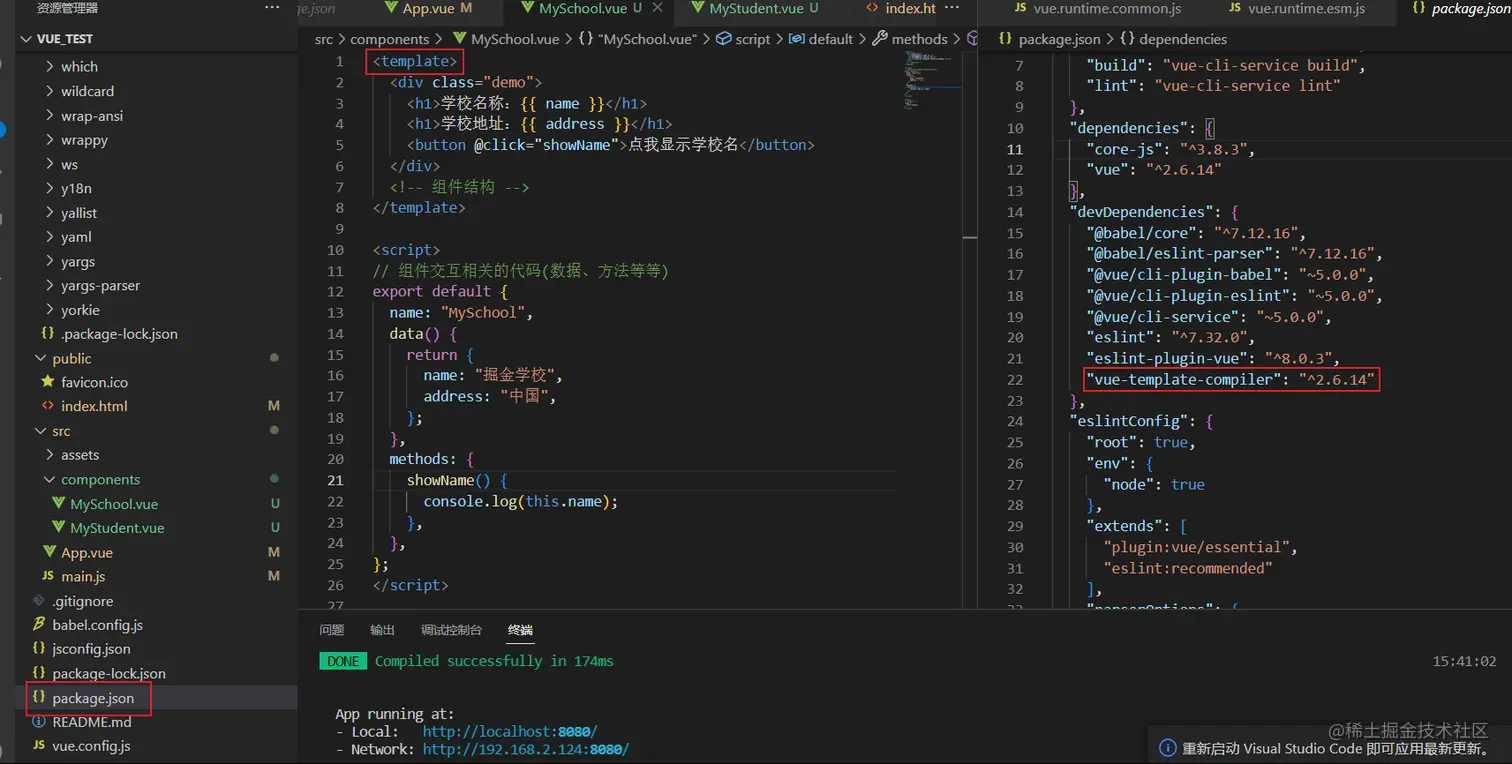Screen dimensions: 1512x764
Task: Open Explorer's more actions ellipsis menu
Action: (x=273, y=8)
